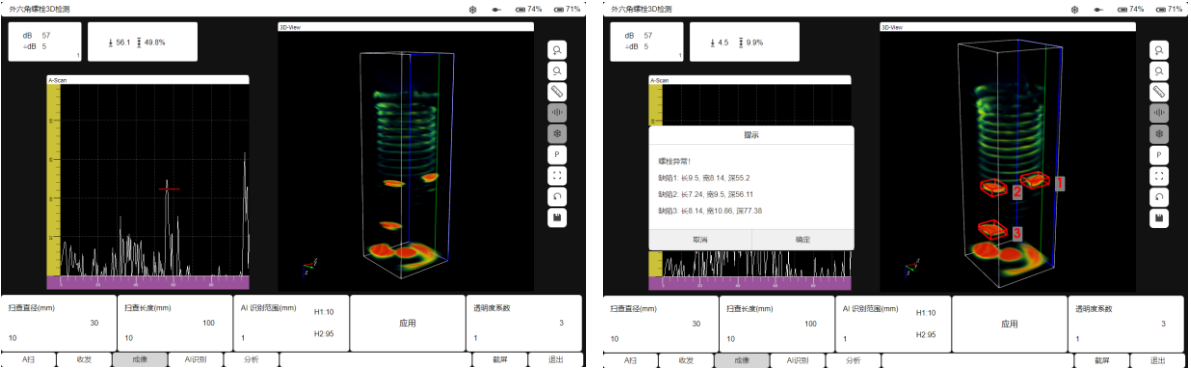
Task: Click fullscreen icon in right dialog screen
Action: point(1159,176)
